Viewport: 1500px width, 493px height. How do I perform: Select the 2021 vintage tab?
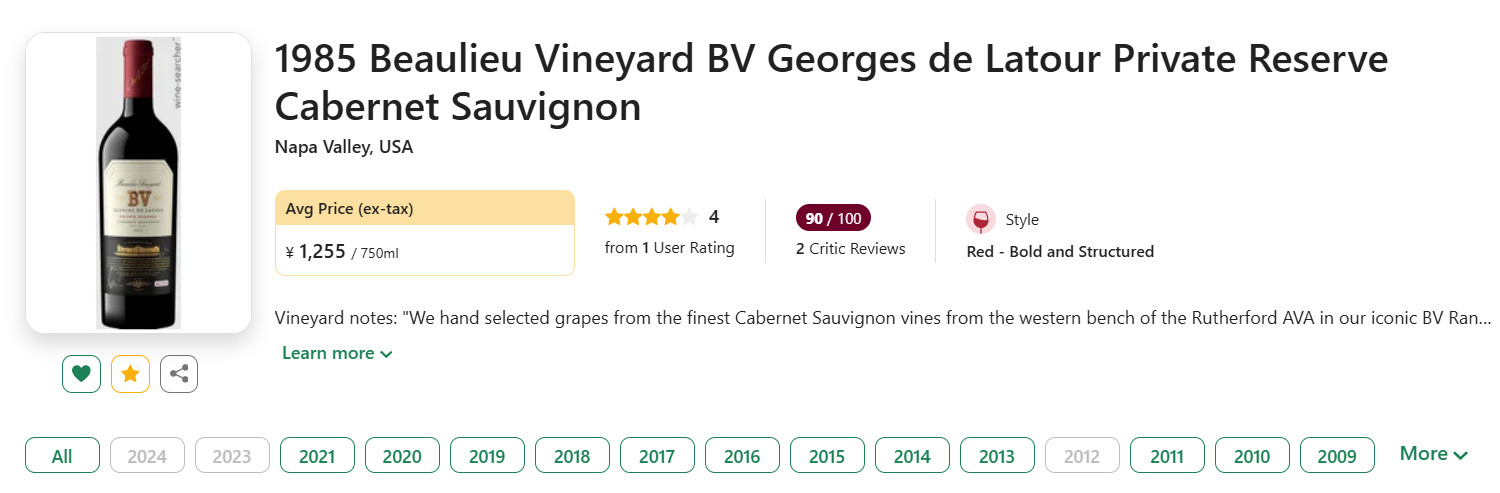tap(317, 456)
